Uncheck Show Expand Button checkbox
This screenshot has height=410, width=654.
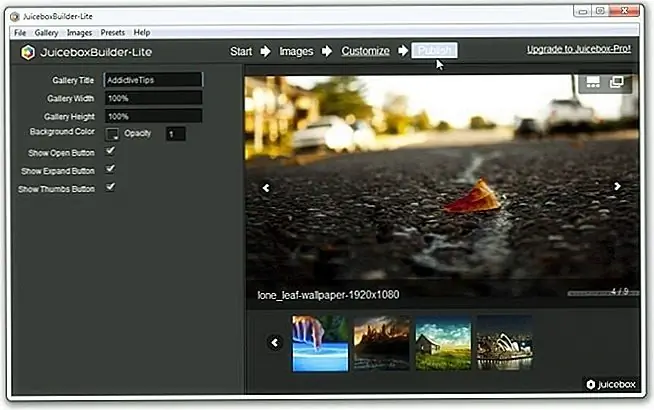[x=111, y=169]
